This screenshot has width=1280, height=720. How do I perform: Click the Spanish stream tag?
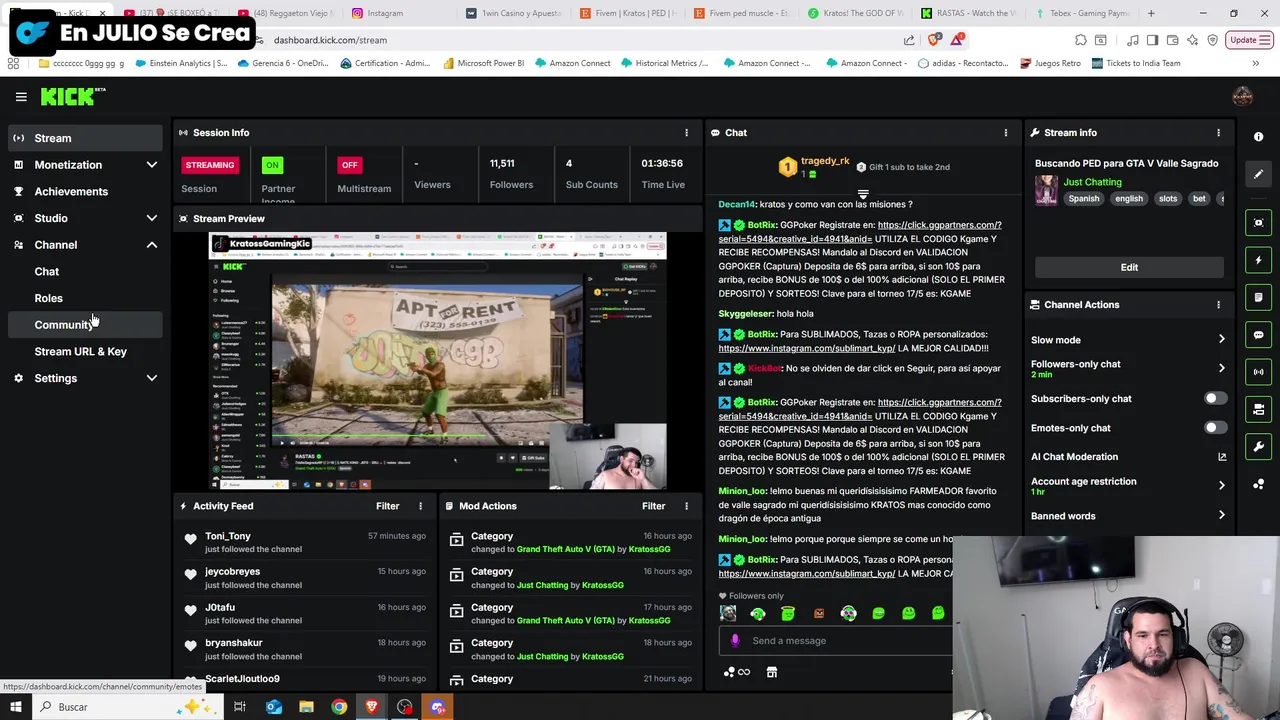pyautogui.click(x=1083, y=199)
